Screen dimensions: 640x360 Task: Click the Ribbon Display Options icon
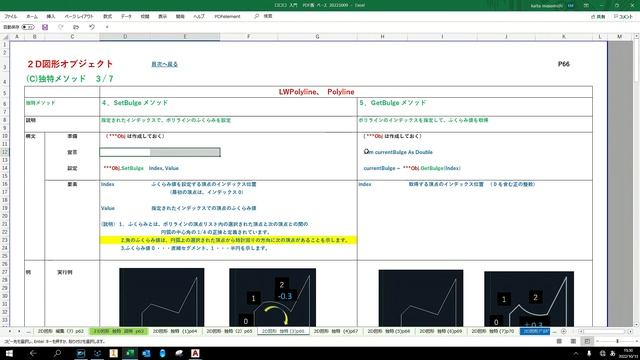point(586,6)
